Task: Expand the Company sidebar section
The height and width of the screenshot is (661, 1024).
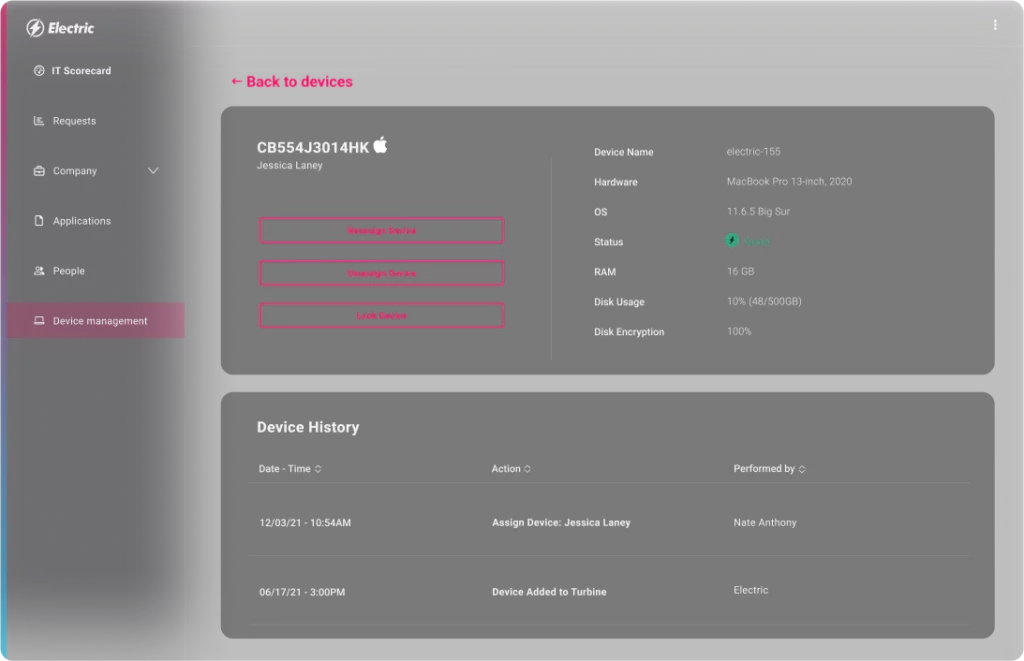Action: coord(153,170)
